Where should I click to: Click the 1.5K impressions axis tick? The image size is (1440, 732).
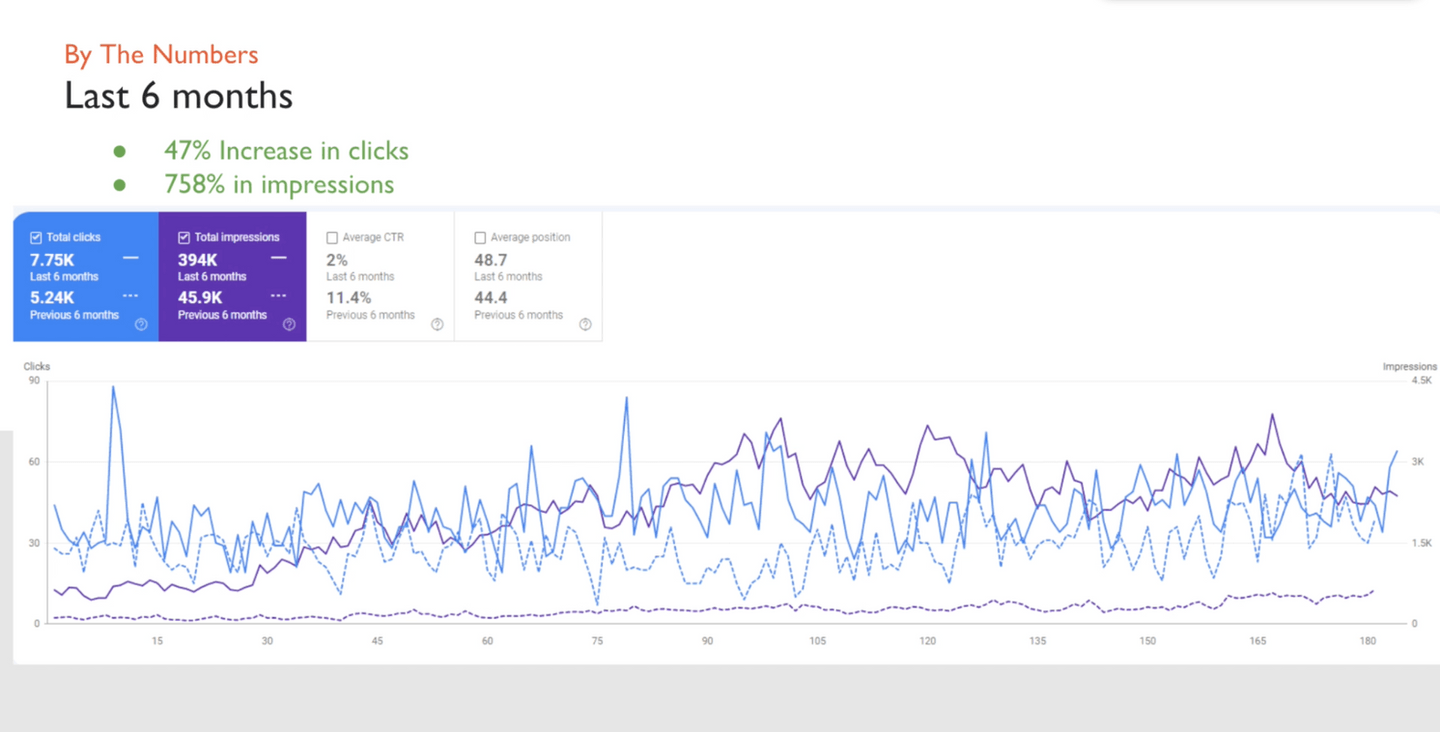1421,543
